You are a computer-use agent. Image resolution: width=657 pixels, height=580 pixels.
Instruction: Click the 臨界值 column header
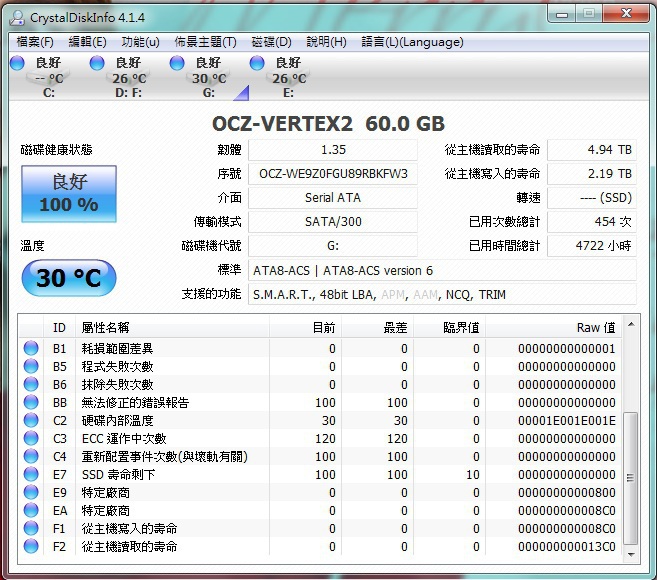(x=450, y=327)
